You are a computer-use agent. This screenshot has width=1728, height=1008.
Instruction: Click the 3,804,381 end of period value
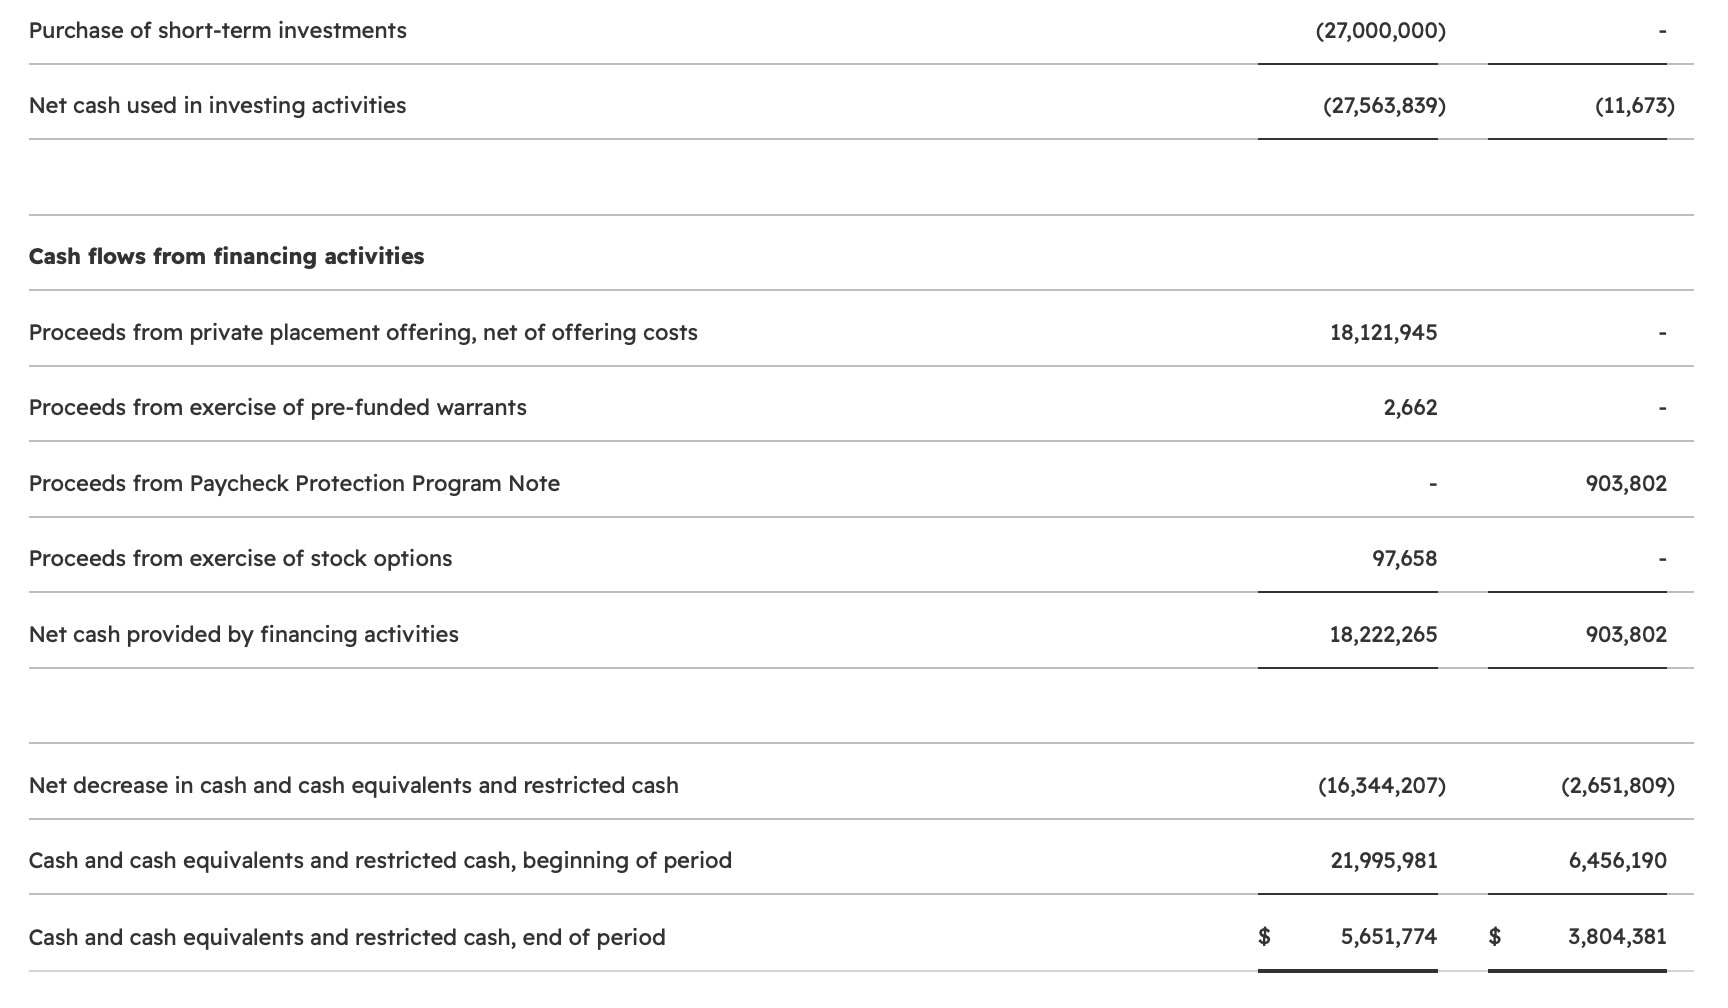1617,937
